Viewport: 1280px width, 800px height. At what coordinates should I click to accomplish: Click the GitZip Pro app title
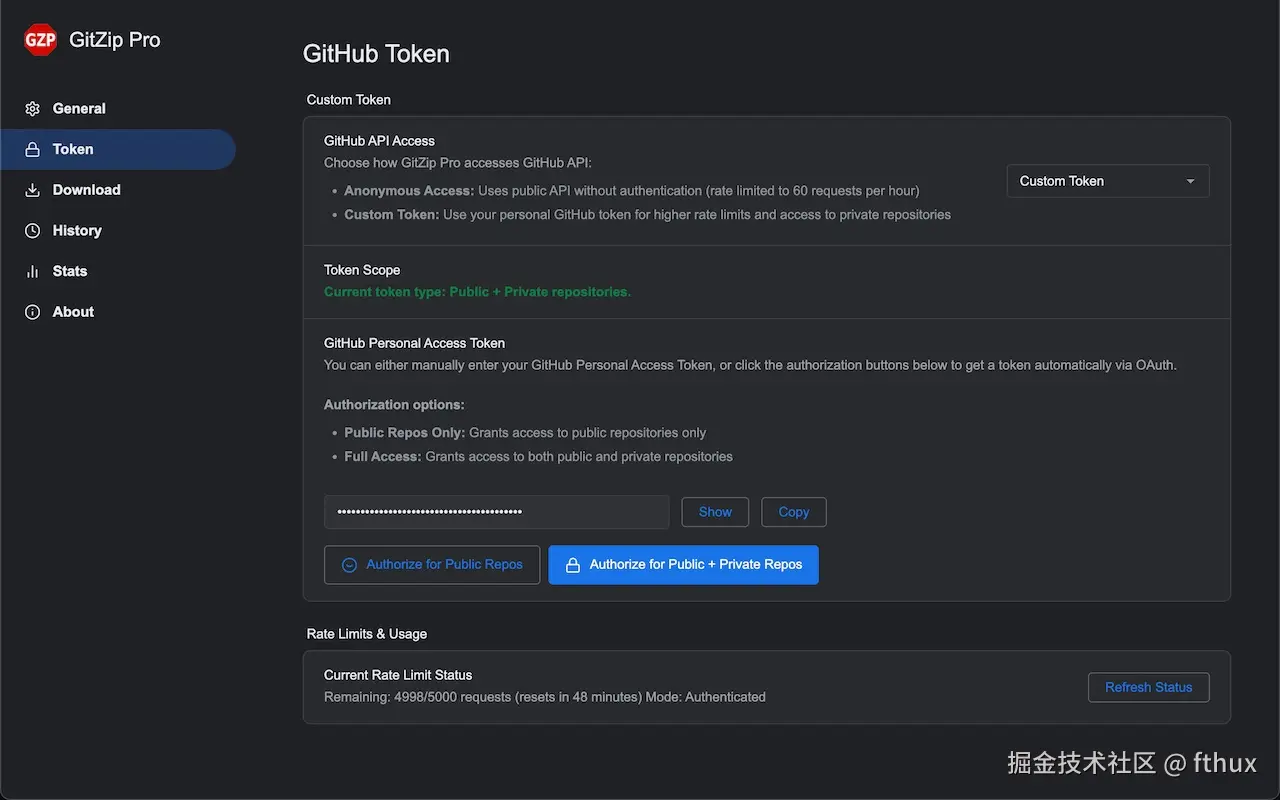point(115,40)
